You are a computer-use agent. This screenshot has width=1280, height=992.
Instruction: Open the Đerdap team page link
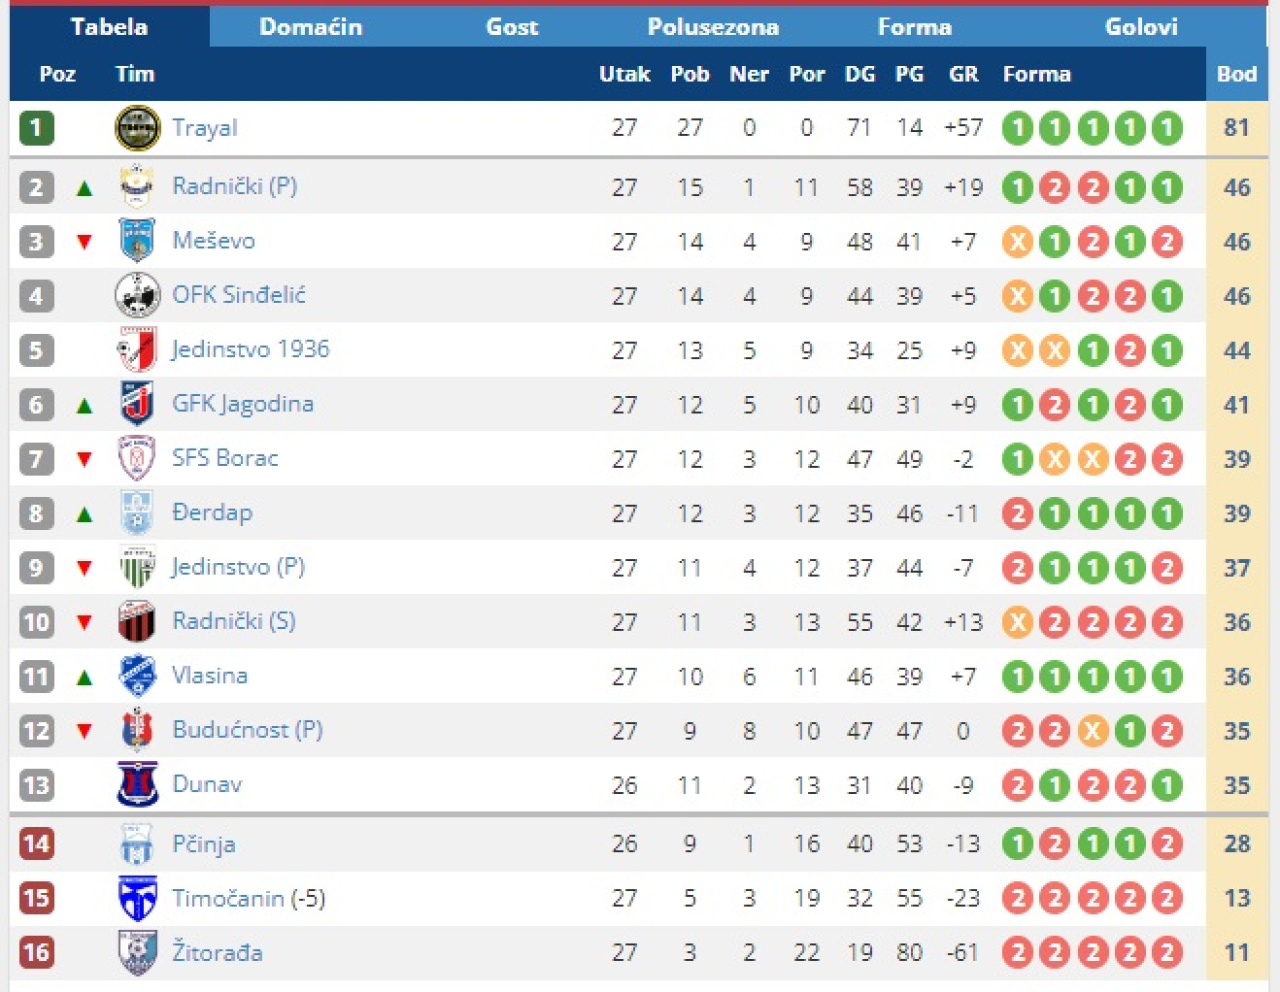point(212,513)
